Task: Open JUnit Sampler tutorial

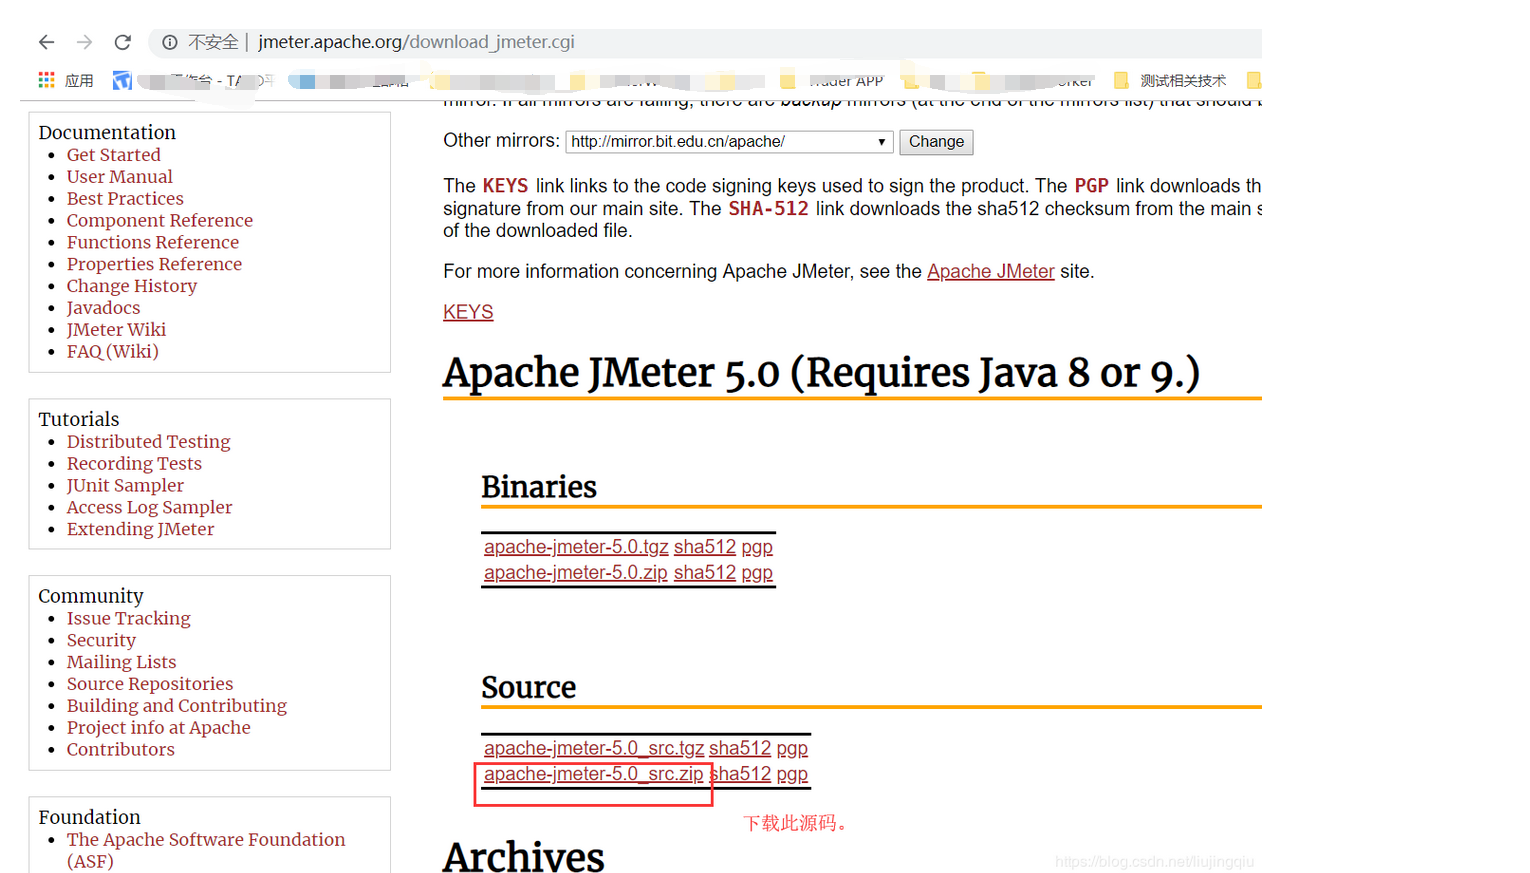Action: [125, 486]
